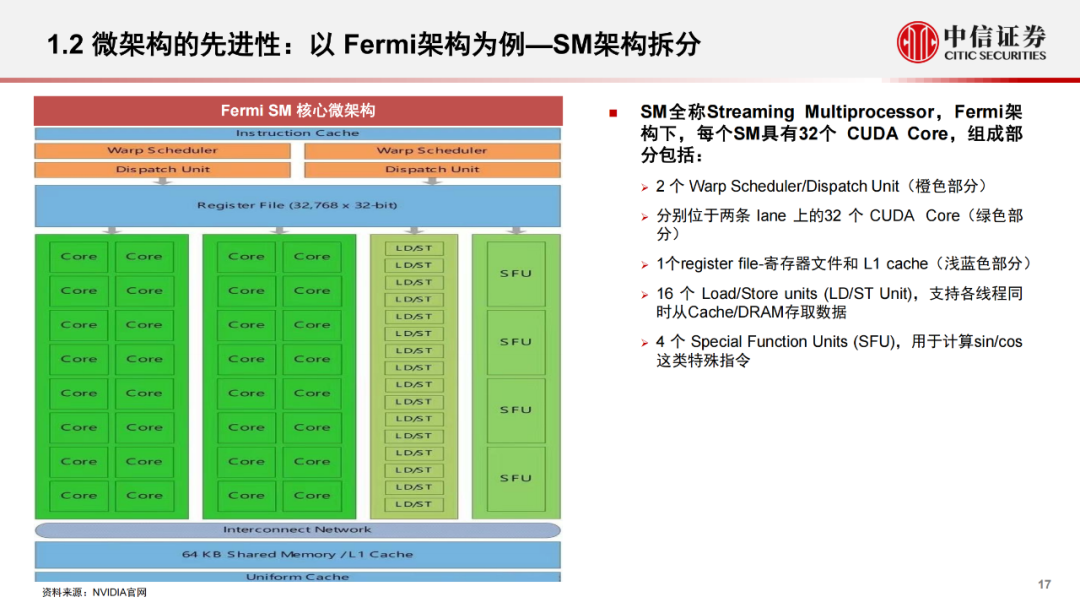Click the CITIC Securities logo
The height and width of the screenshot is (608, 1080).
971,42
